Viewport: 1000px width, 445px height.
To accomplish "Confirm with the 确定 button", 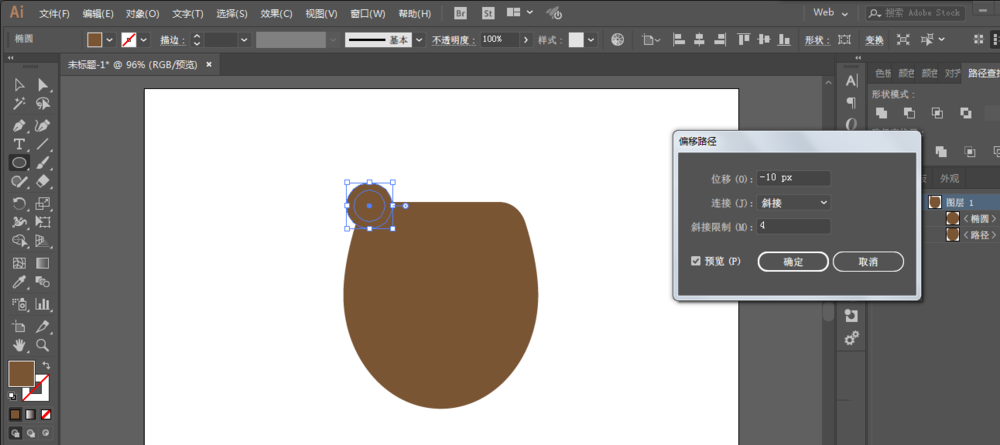I will (793, 262).
